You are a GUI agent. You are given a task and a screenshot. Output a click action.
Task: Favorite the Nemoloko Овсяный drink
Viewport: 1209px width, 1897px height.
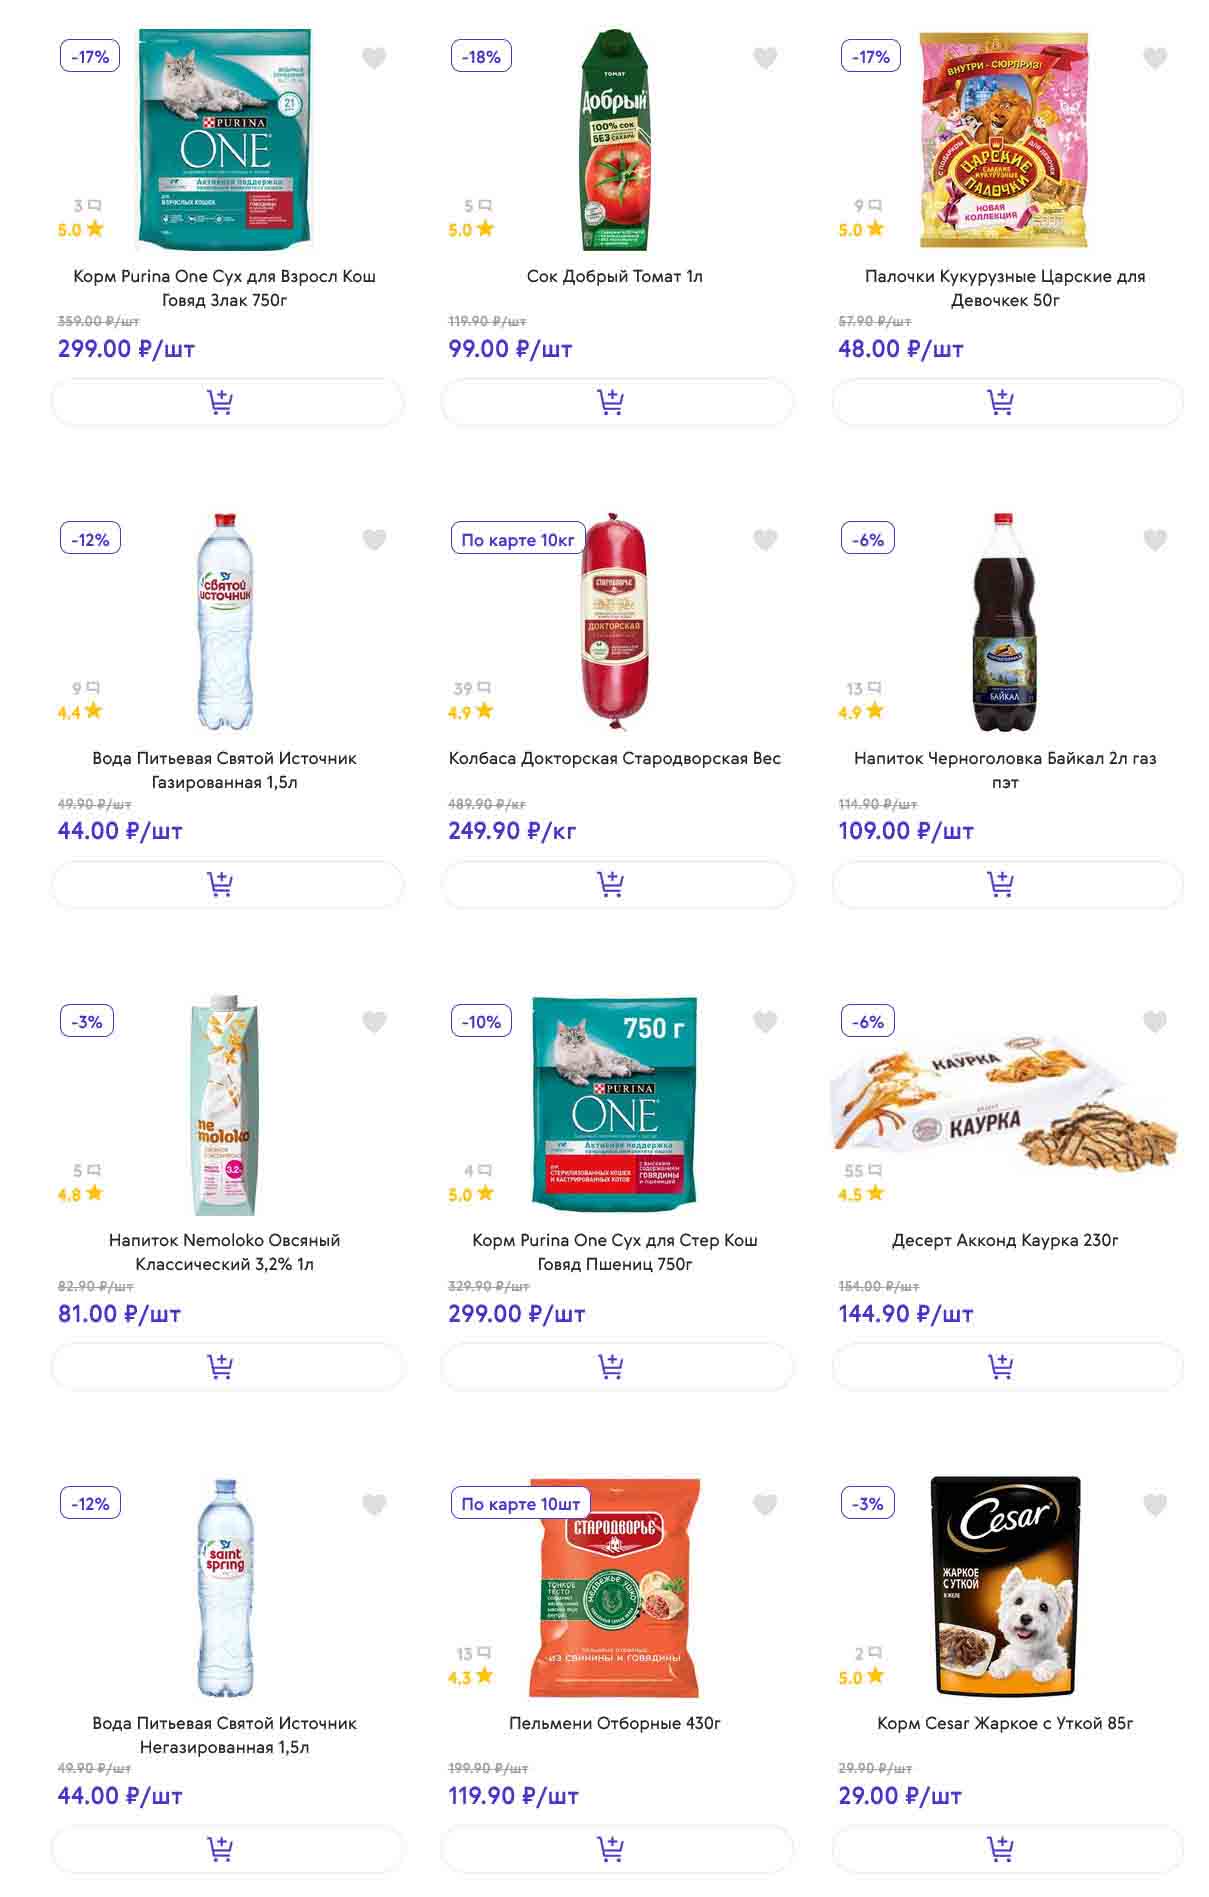(374, 1022)
